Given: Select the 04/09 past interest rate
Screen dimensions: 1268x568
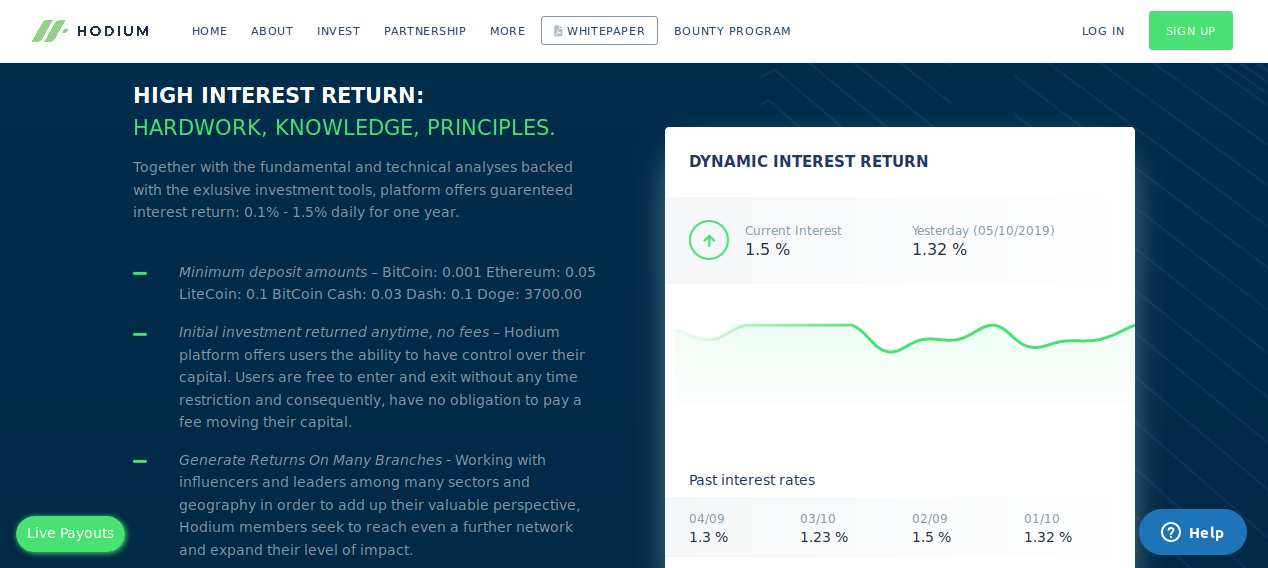Looking at the screenshot, I should click(708, 528).
